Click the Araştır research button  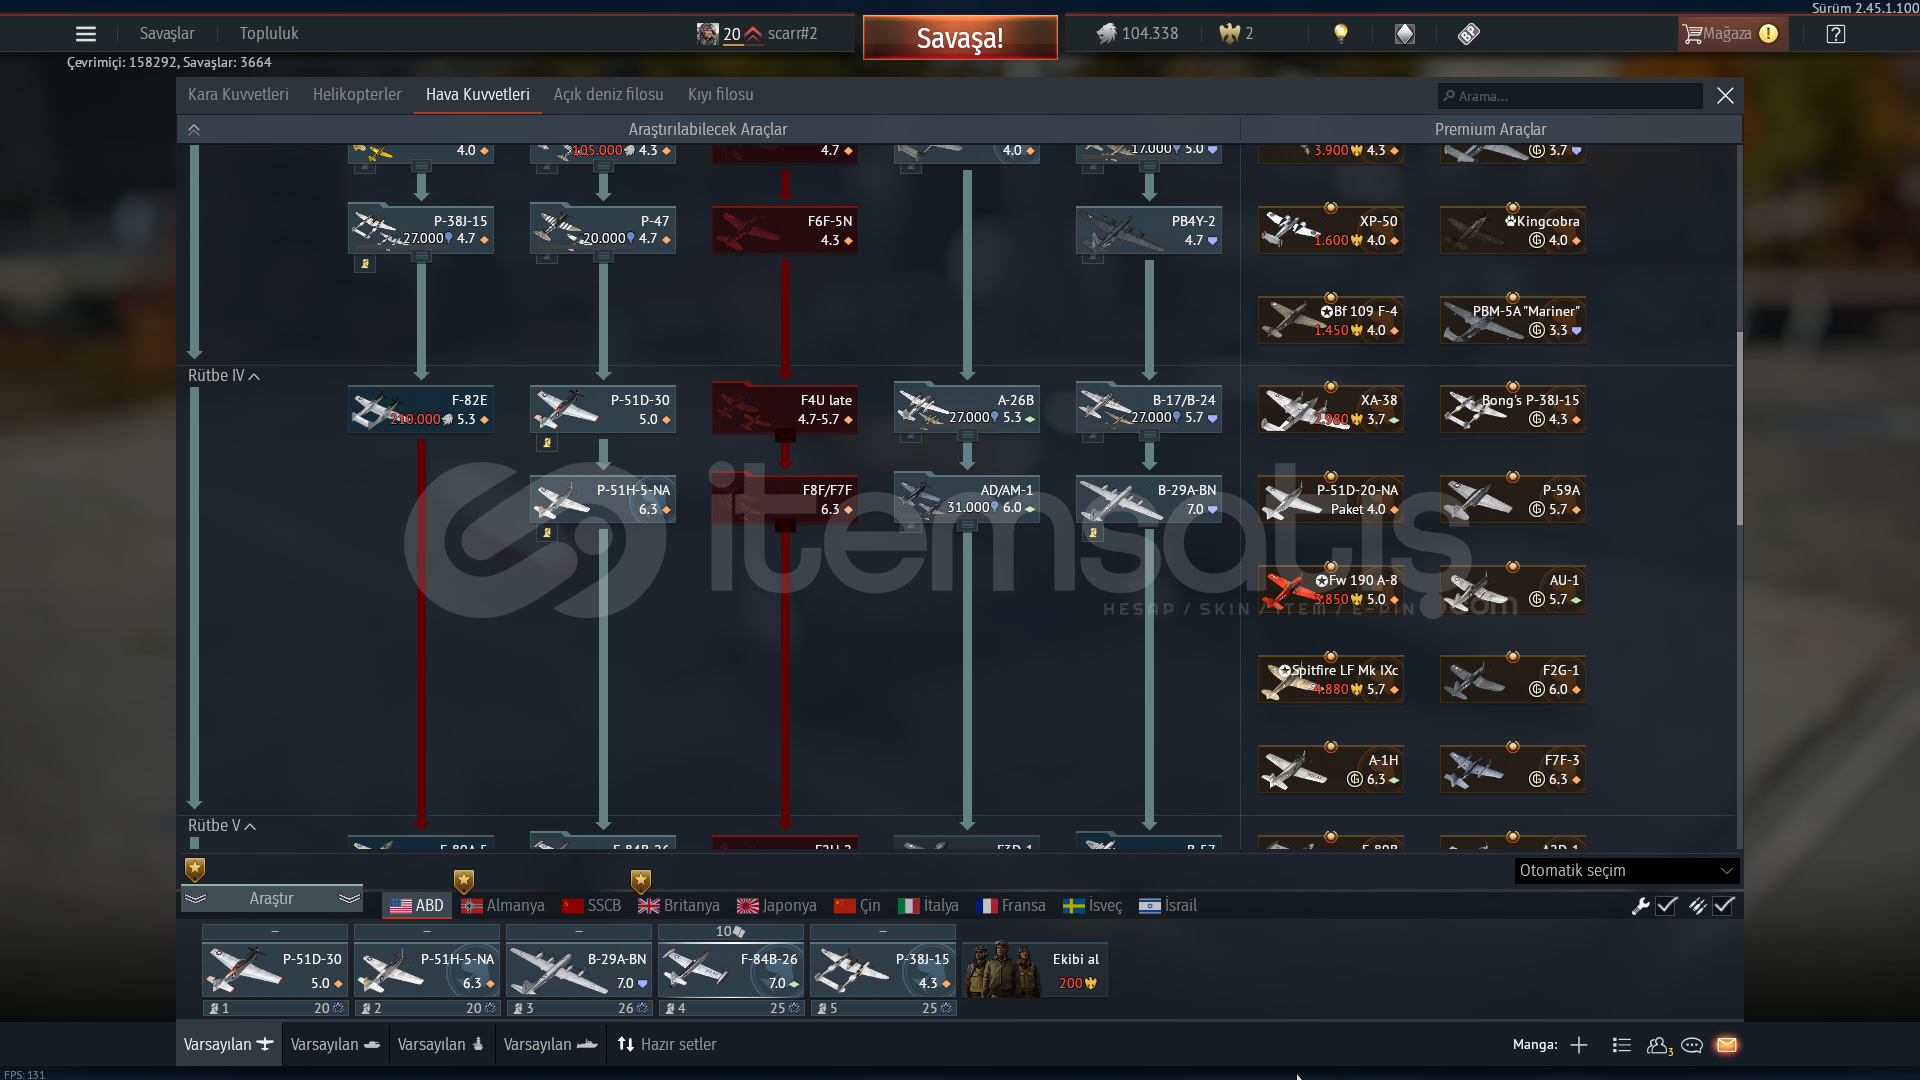tap(272, 899)
